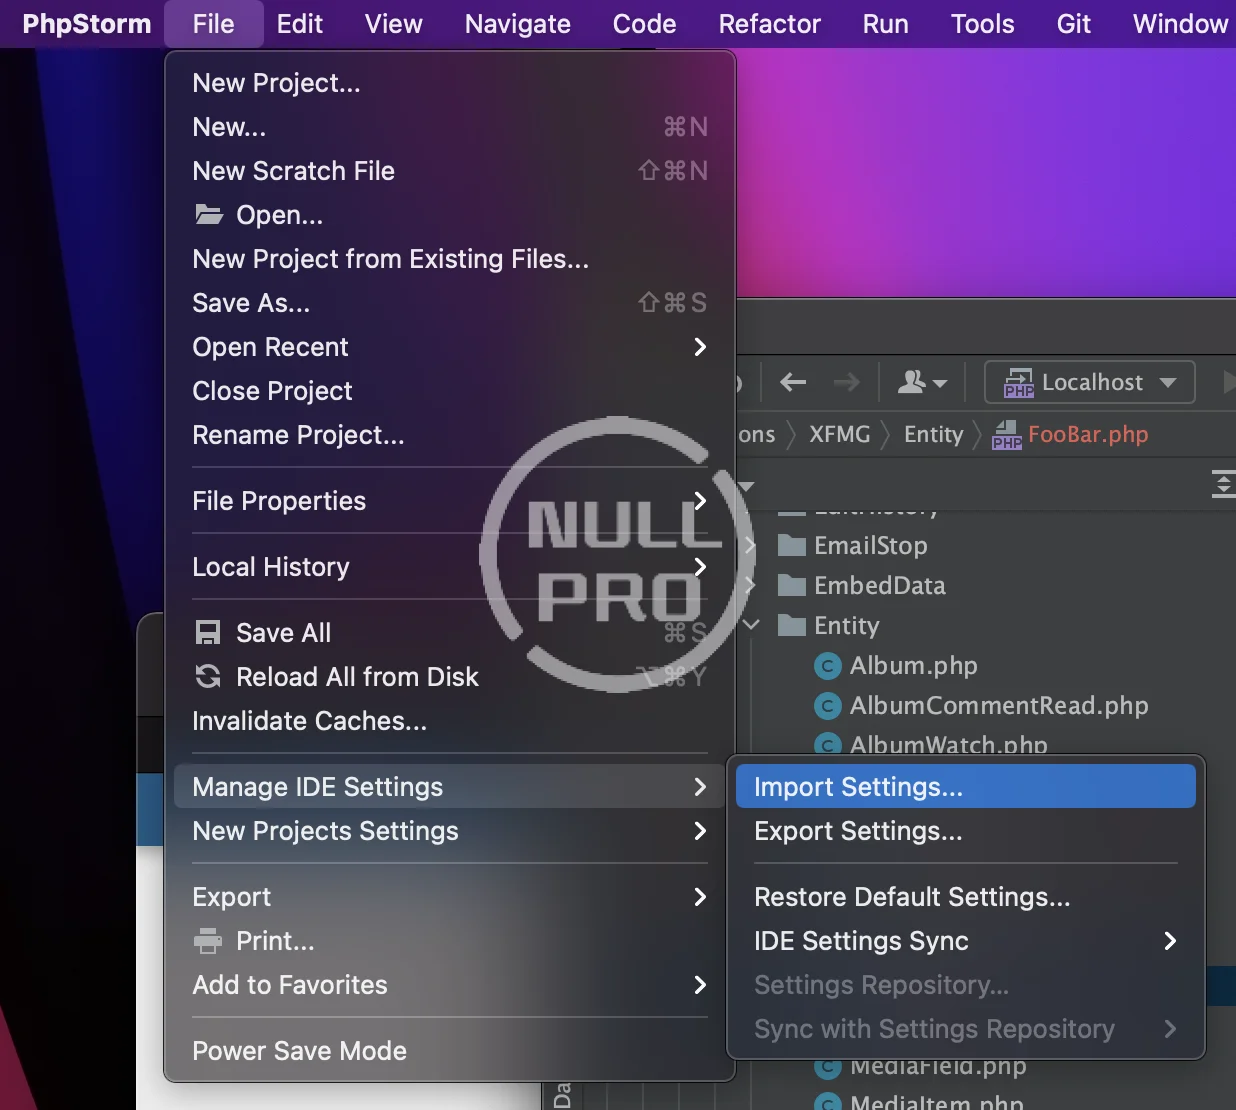Open the View menu
1236x1110 pixels.
393,24
